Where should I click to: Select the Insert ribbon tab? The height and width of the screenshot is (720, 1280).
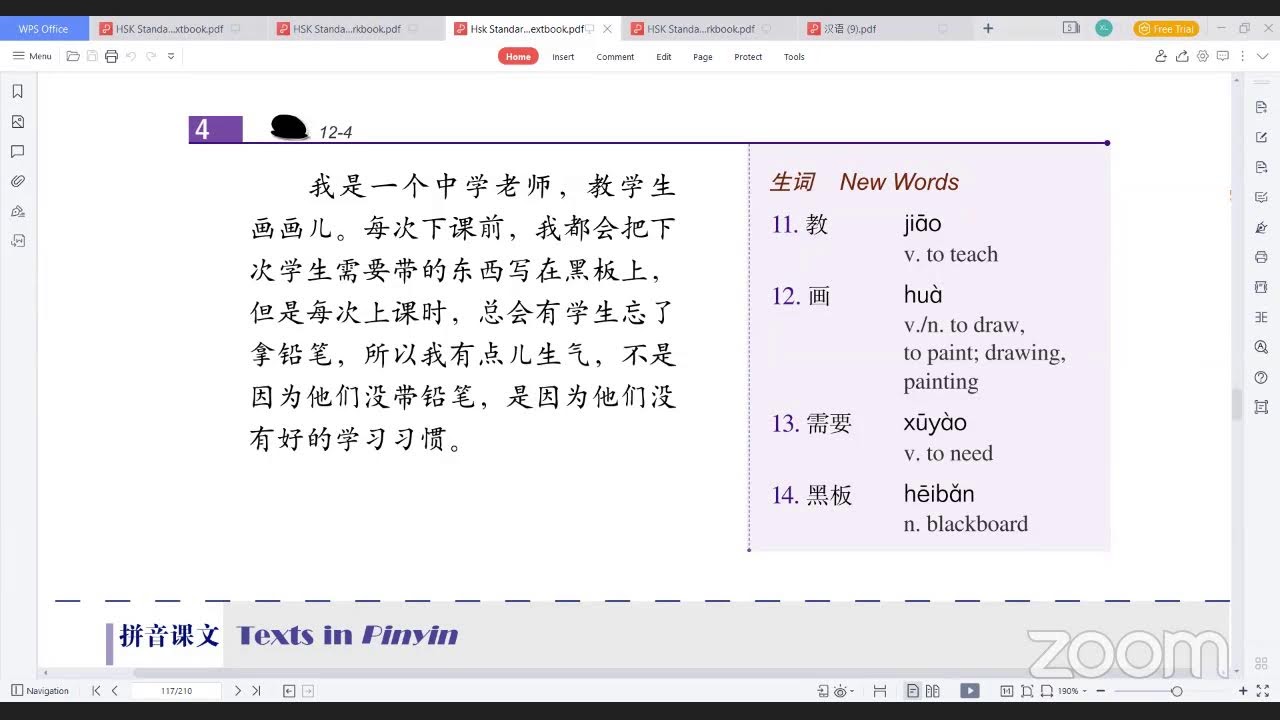click(563, 57)
